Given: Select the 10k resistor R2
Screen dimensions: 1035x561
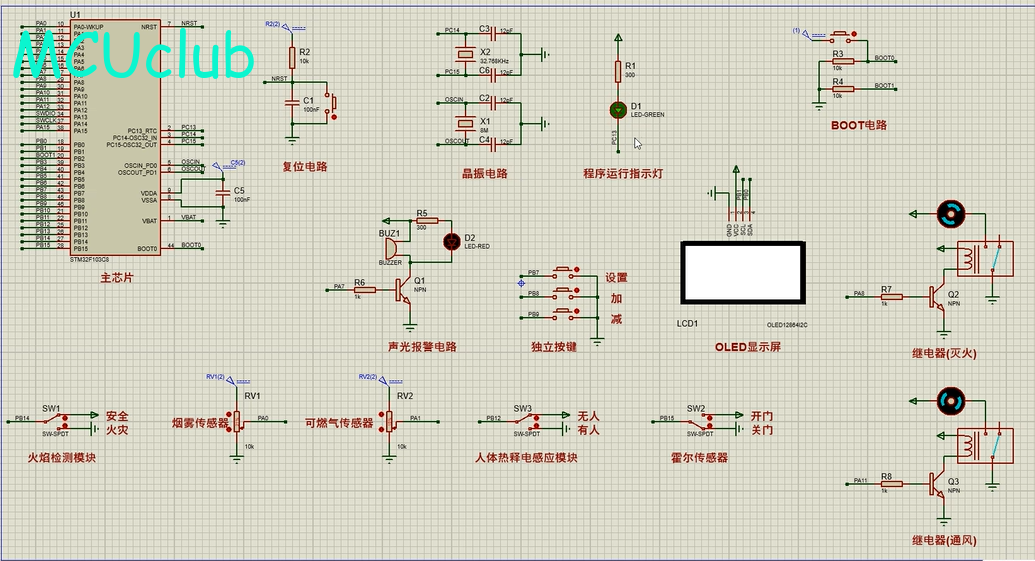Looking at the screenshot, I should [292, 57].
